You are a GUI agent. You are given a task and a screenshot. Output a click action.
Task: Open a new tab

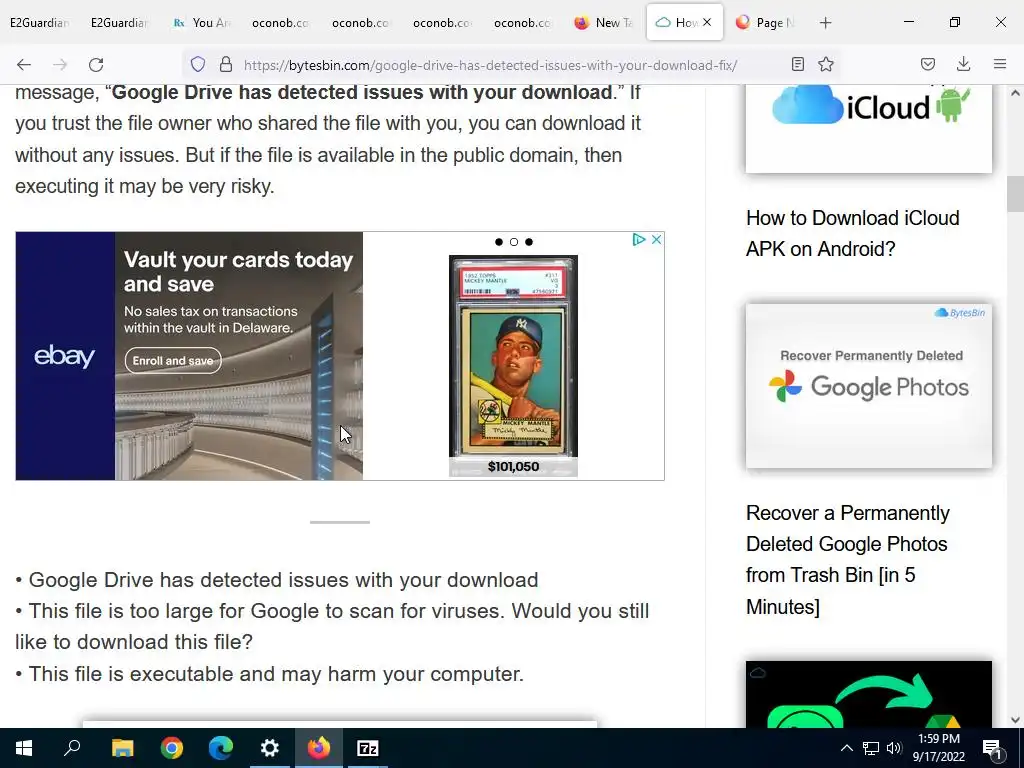point(825,23)
